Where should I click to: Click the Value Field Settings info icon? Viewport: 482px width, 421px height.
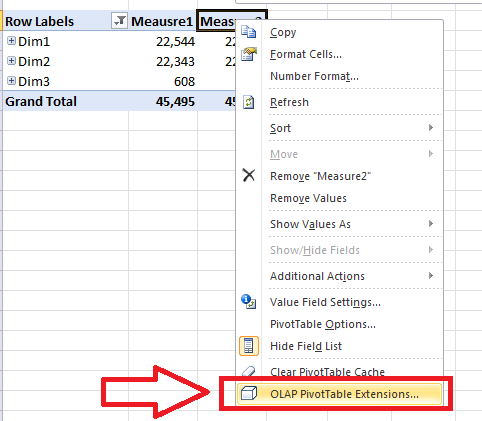click(x=249, y=302)
